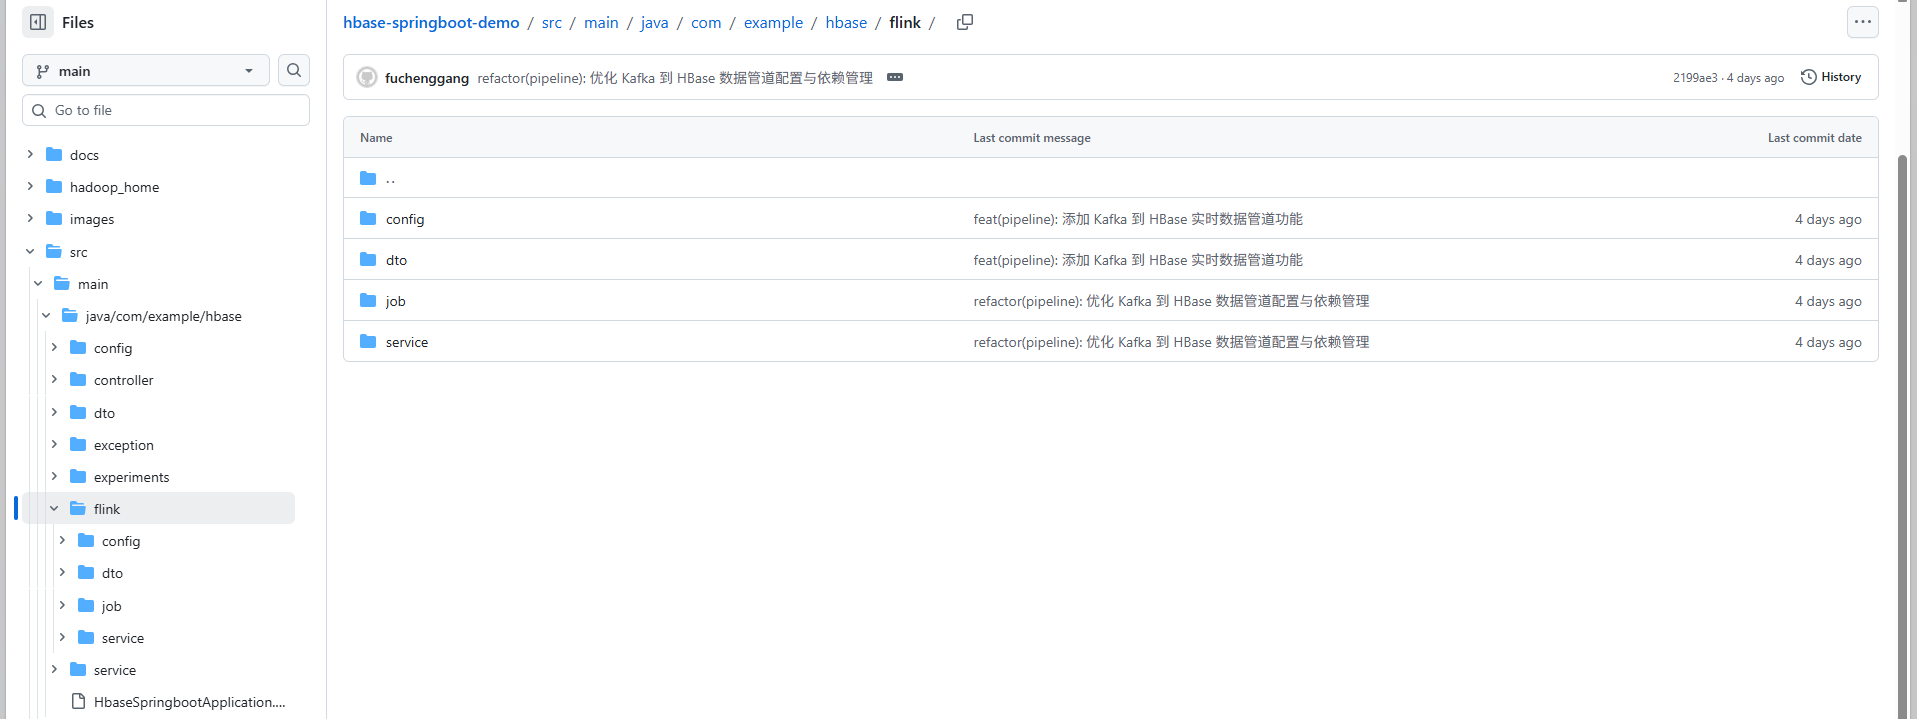Select HbaseSpringbootApplication file in tree

(189, 702)
